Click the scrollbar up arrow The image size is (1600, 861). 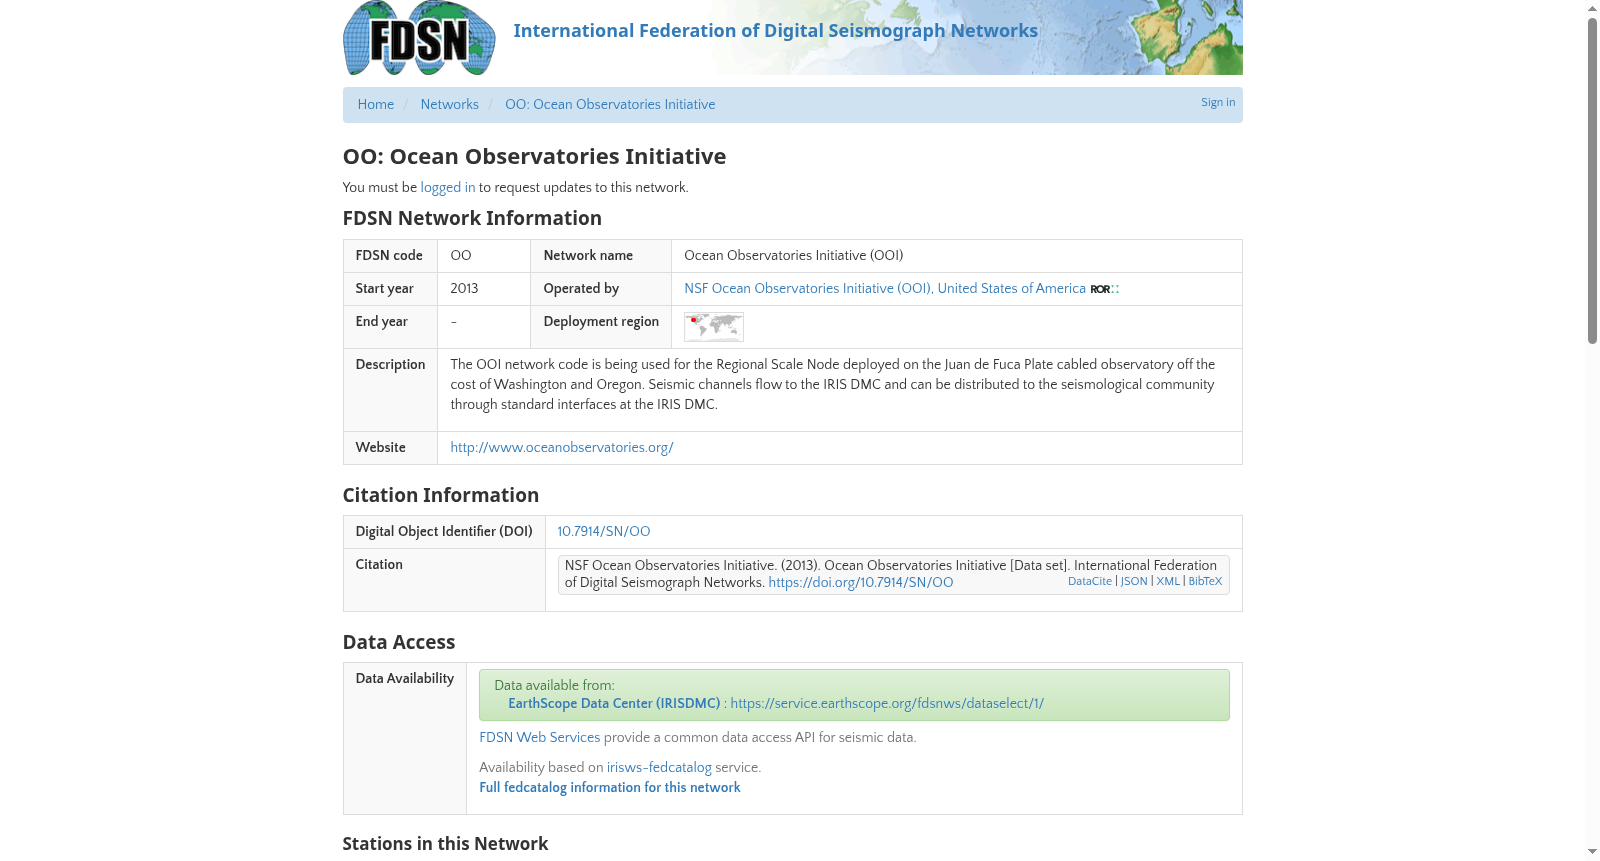(1592, 8)
